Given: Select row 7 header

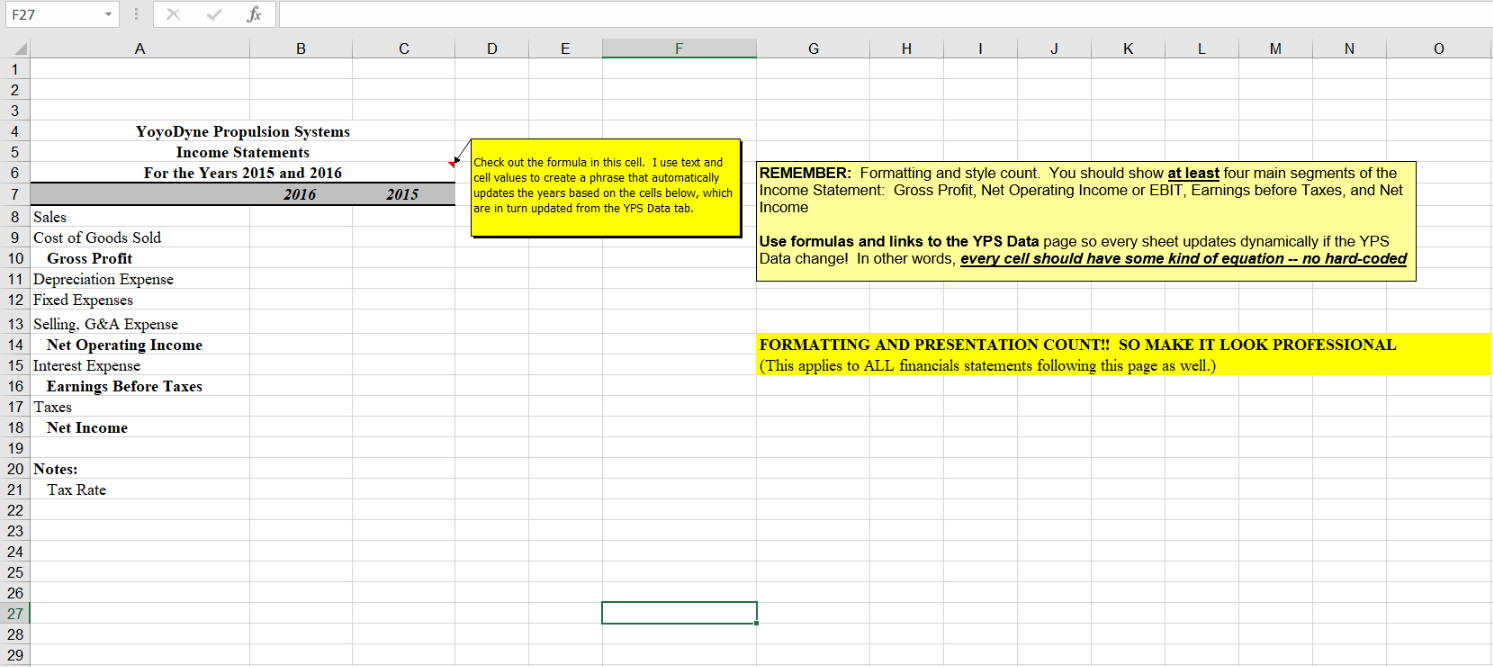Looking at the screenshot, I should tap(15, 194).
